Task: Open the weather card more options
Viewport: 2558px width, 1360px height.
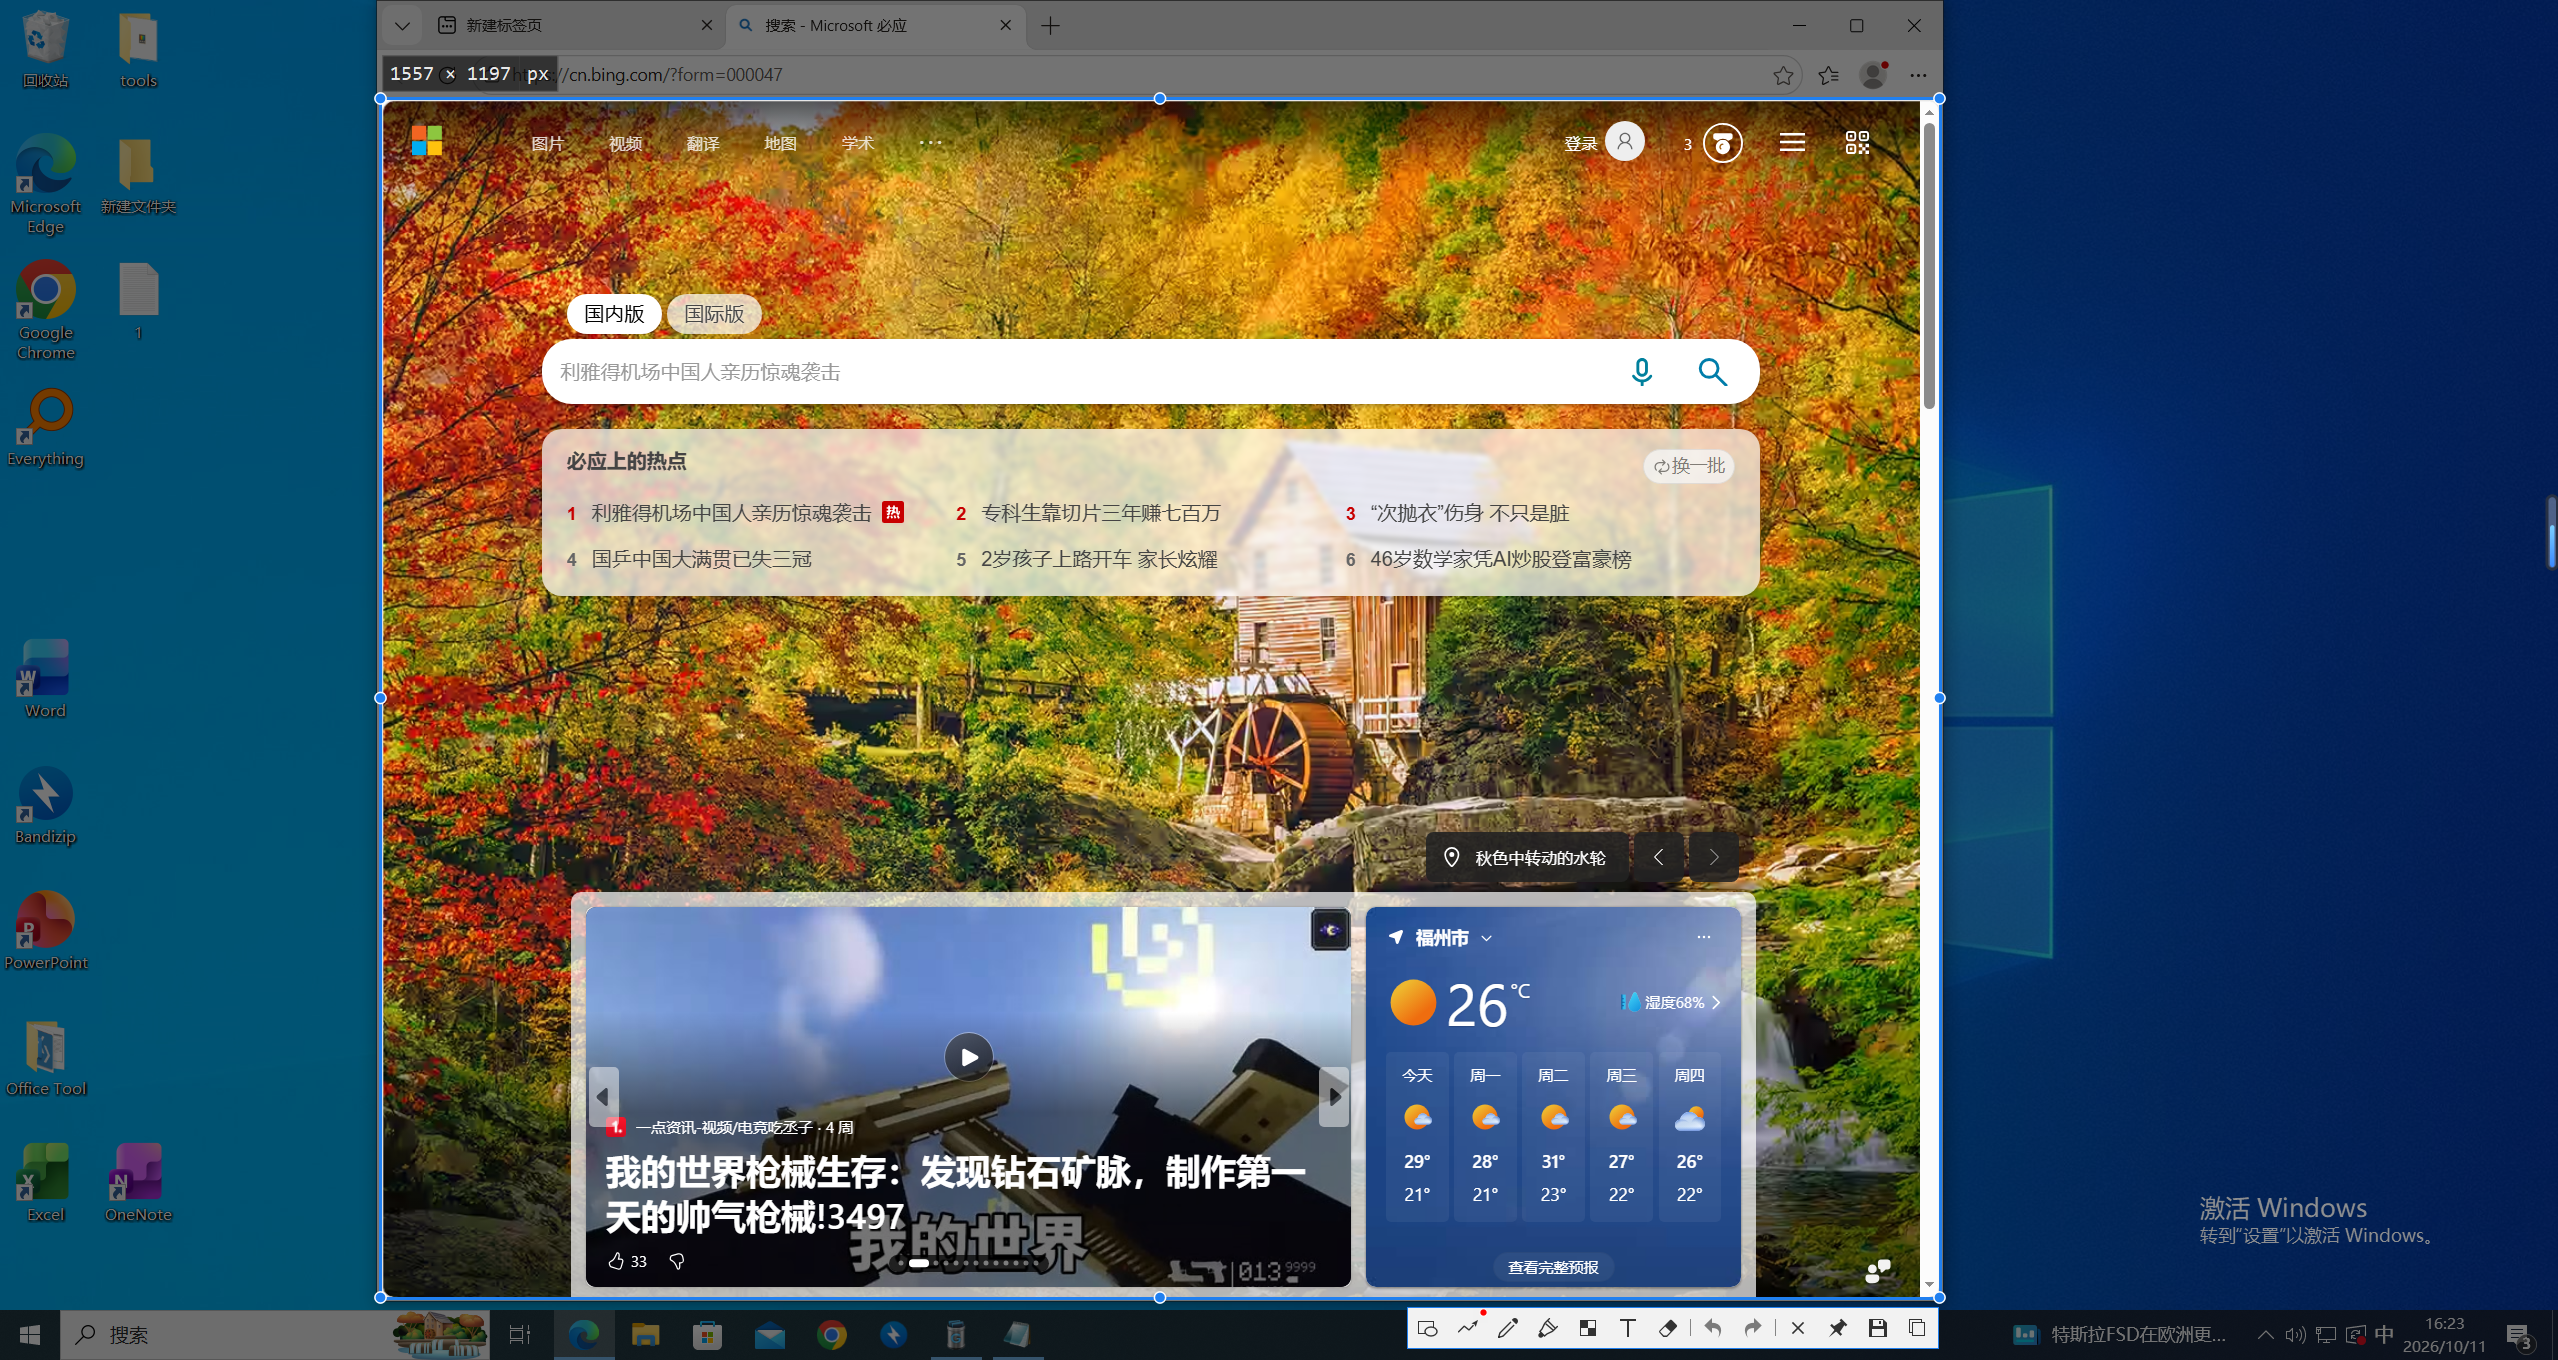Action: pyautogui.click(x=1704, y=937)
